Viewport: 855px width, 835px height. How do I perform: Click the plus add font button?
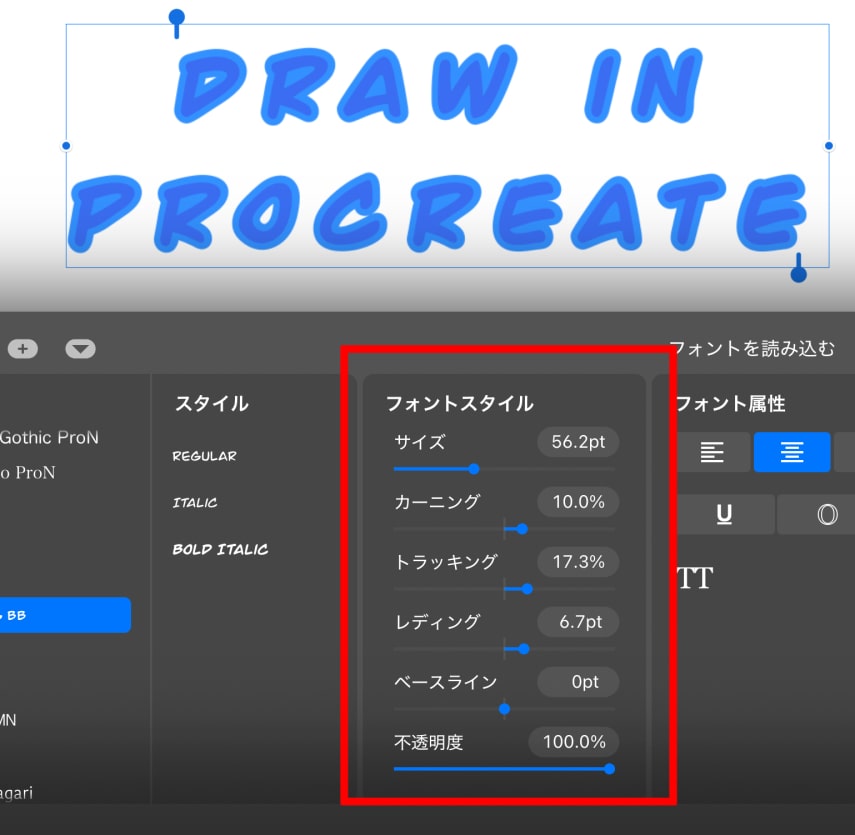point(23,349)
